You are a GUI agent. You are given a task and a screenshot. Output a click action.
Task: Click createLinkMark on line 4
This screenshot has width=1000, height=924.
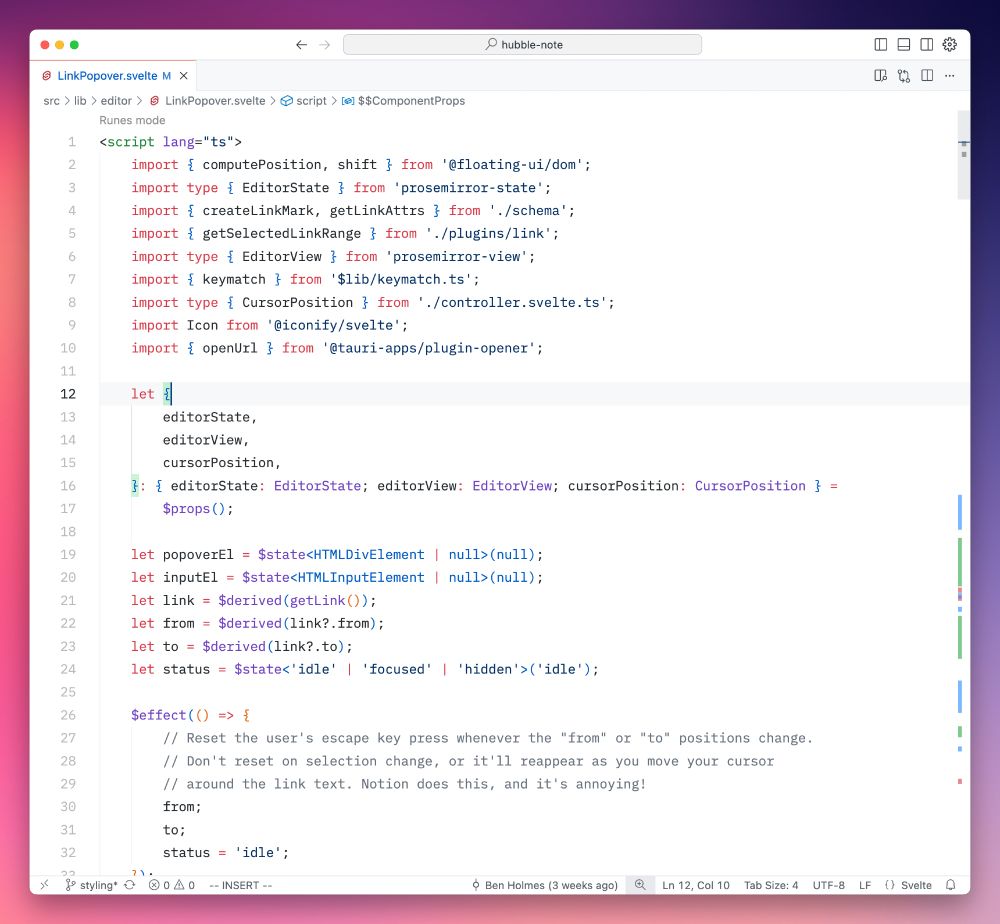(258, 210)
